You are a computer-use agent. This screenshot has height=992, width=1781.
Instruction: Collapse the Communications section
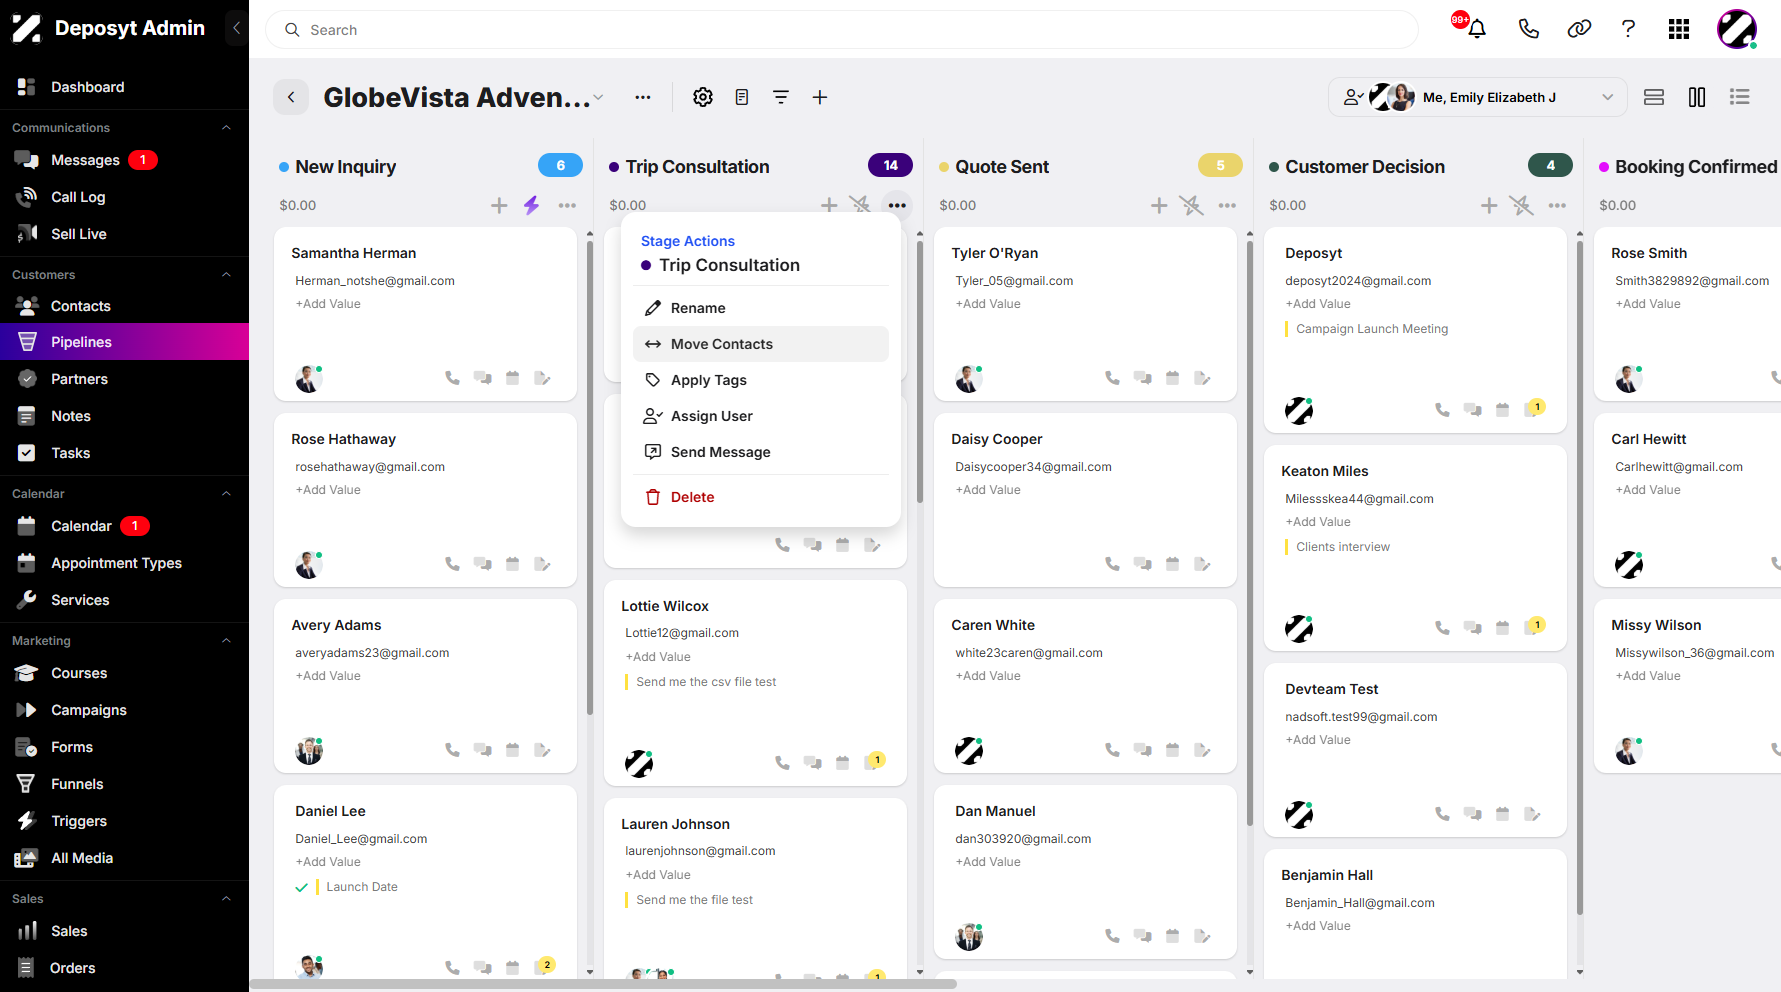point(226,128)
